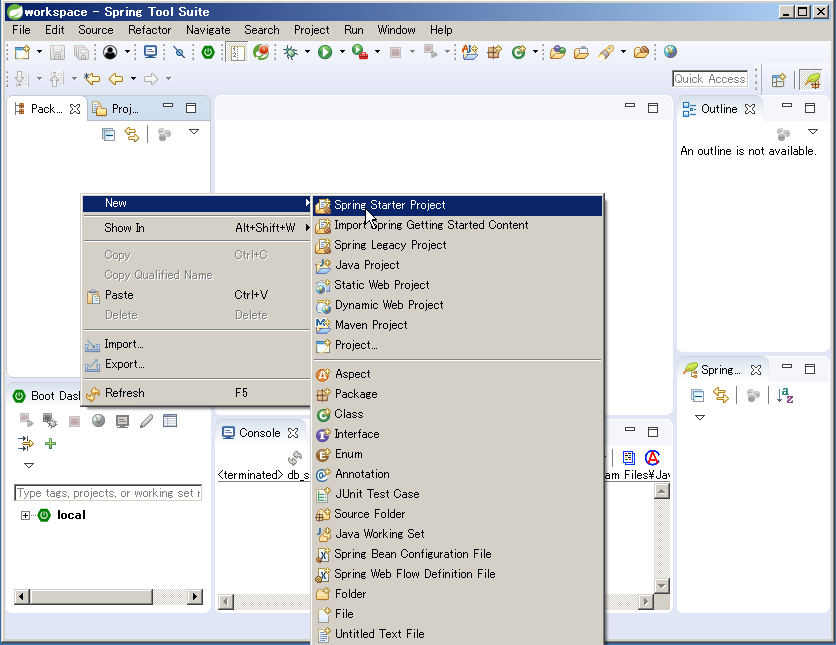Choose Dynamic Web Project in submenu
This screenshot has height=645, width=836.
[458, 305]
